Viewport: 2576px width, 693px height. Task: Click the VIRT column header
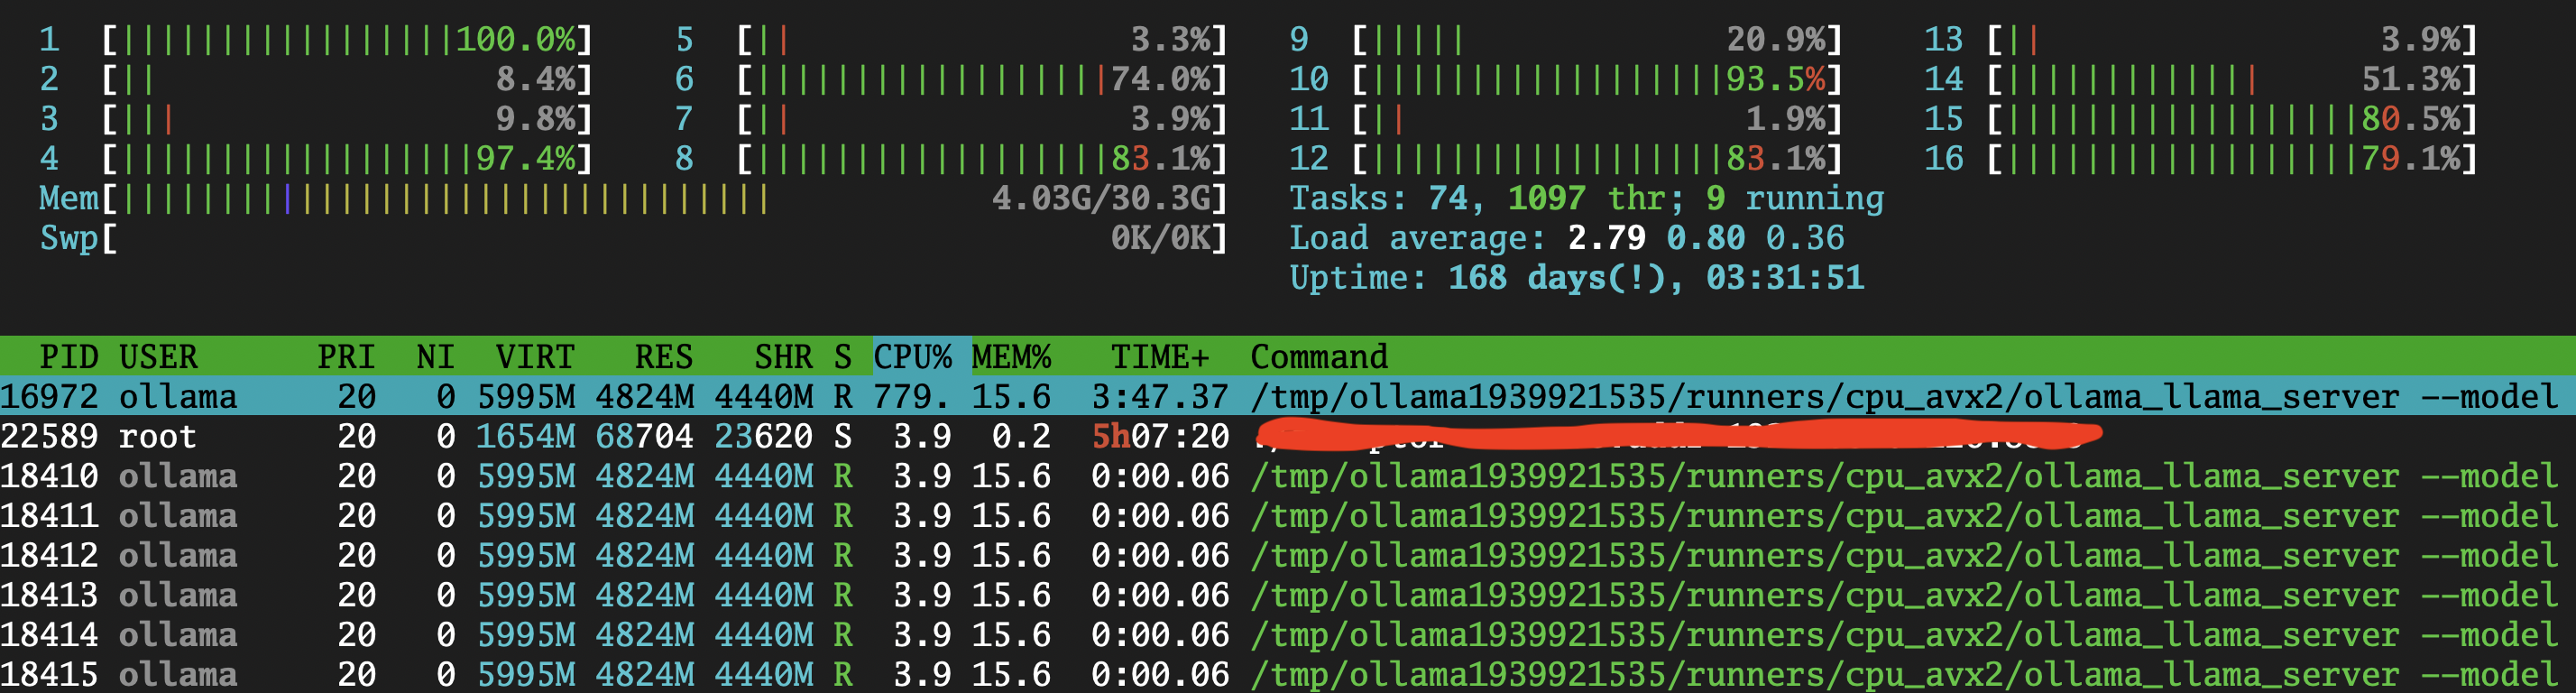[x=535, y=356]
